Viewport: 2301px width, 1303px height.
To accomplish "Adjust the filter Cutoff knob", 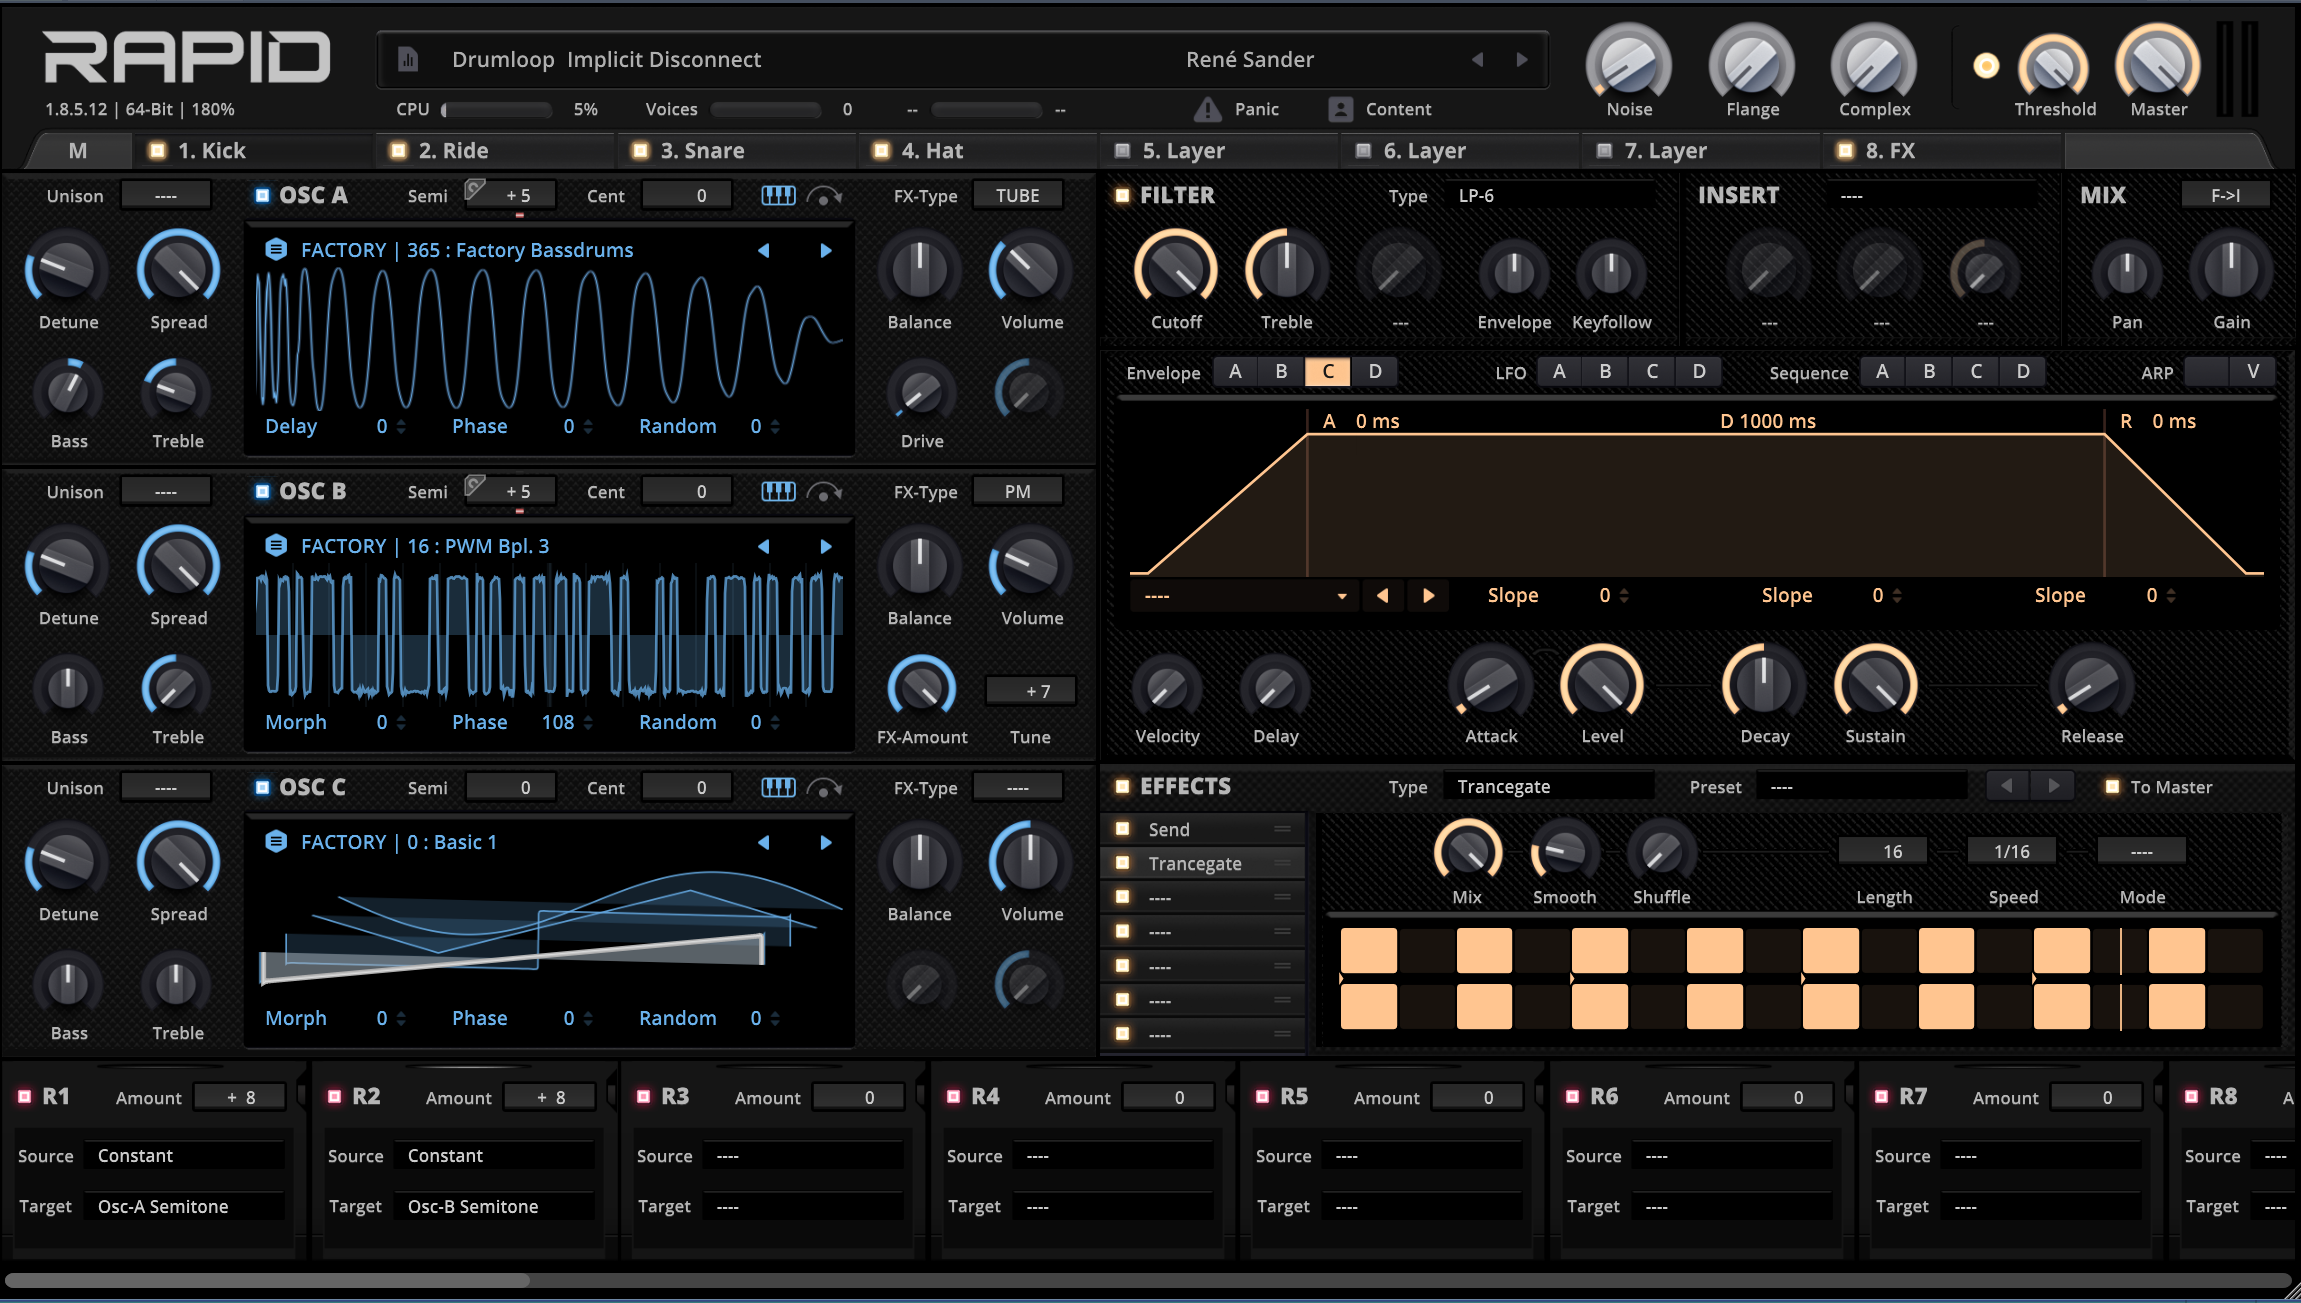I will 1176,270.
